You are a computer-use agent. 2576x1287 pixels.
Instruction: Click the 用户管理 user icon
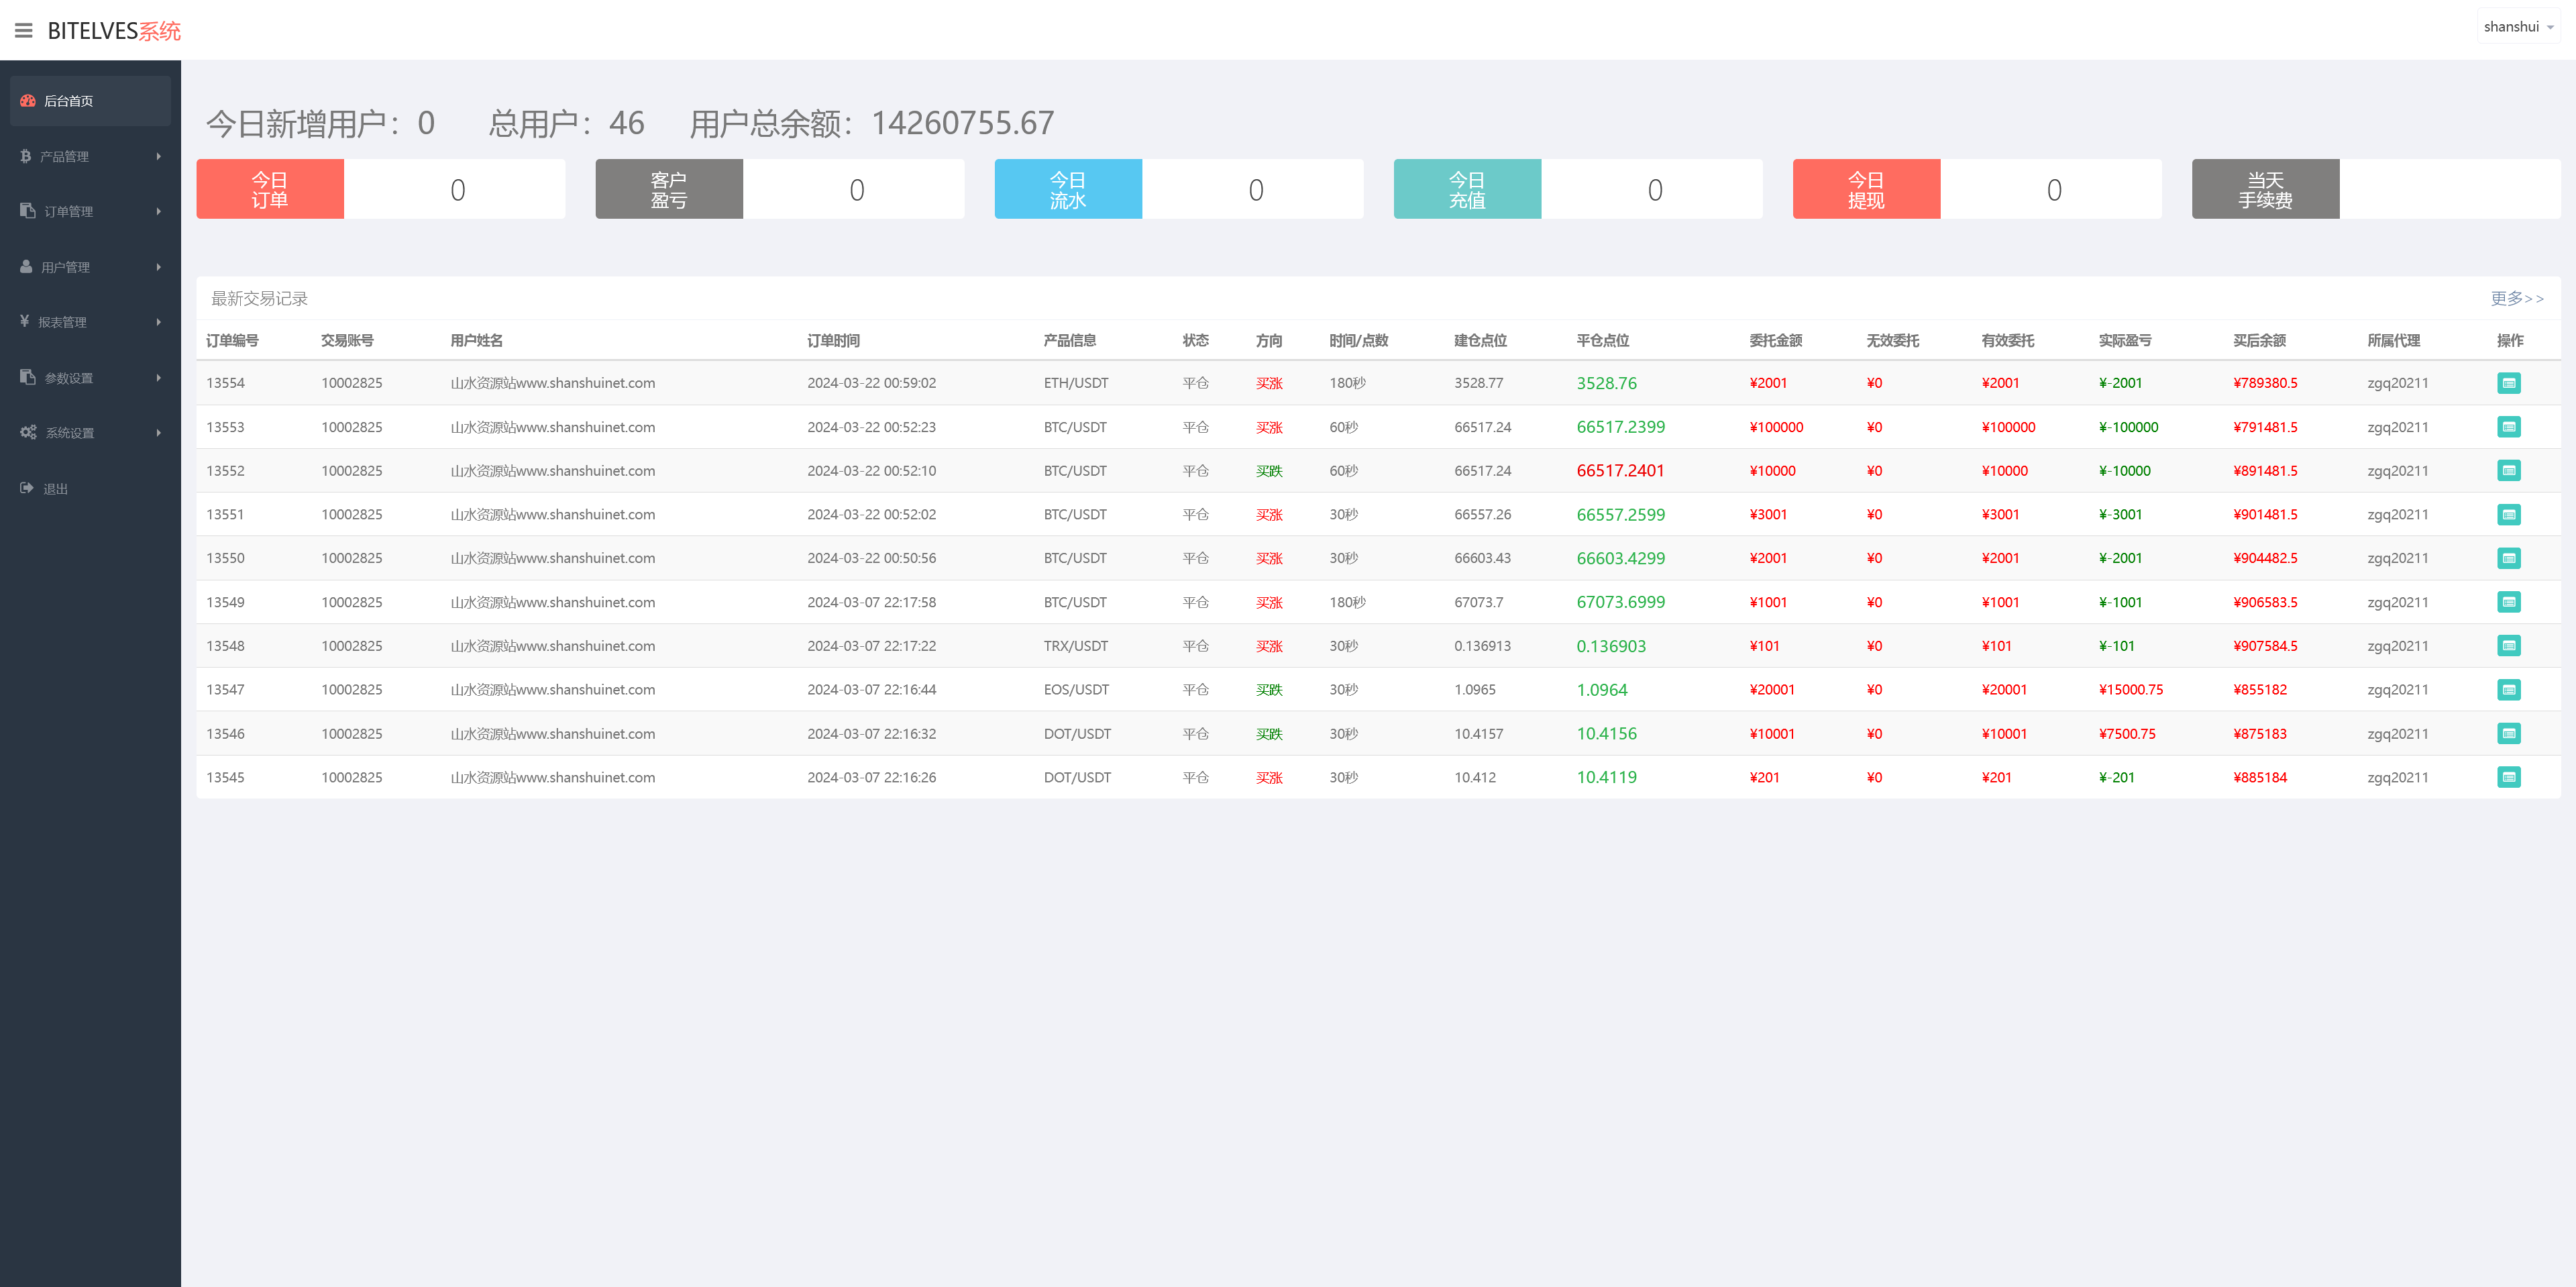pos(25,266)
